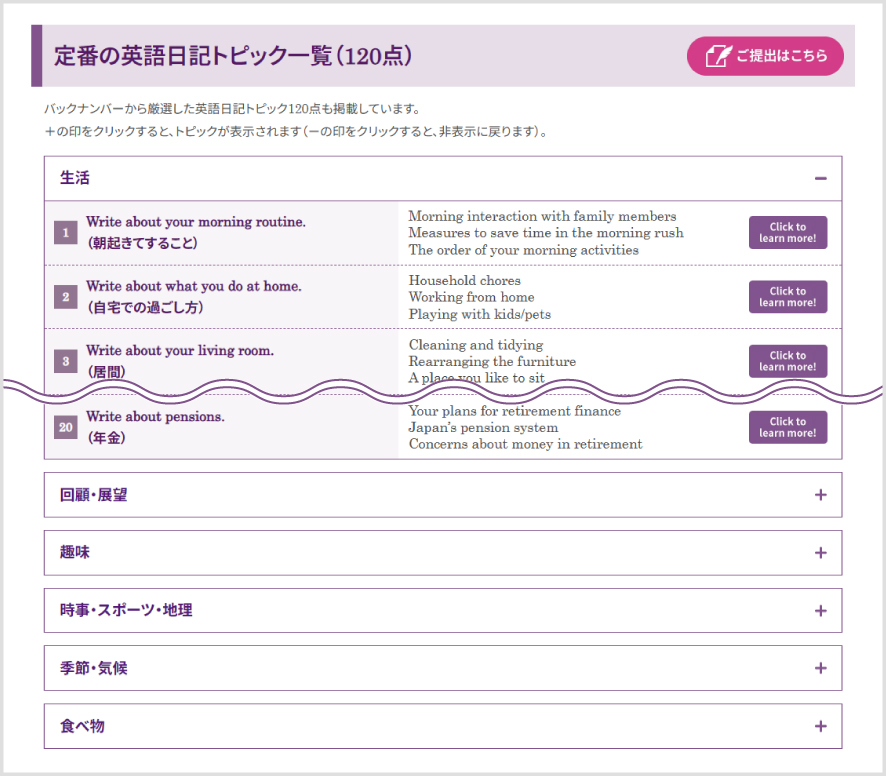Screen dimensions: 886x776
Task: Expand 食べ物 using its plus icon
Action: pyautogui.click(x=820, y=726)
